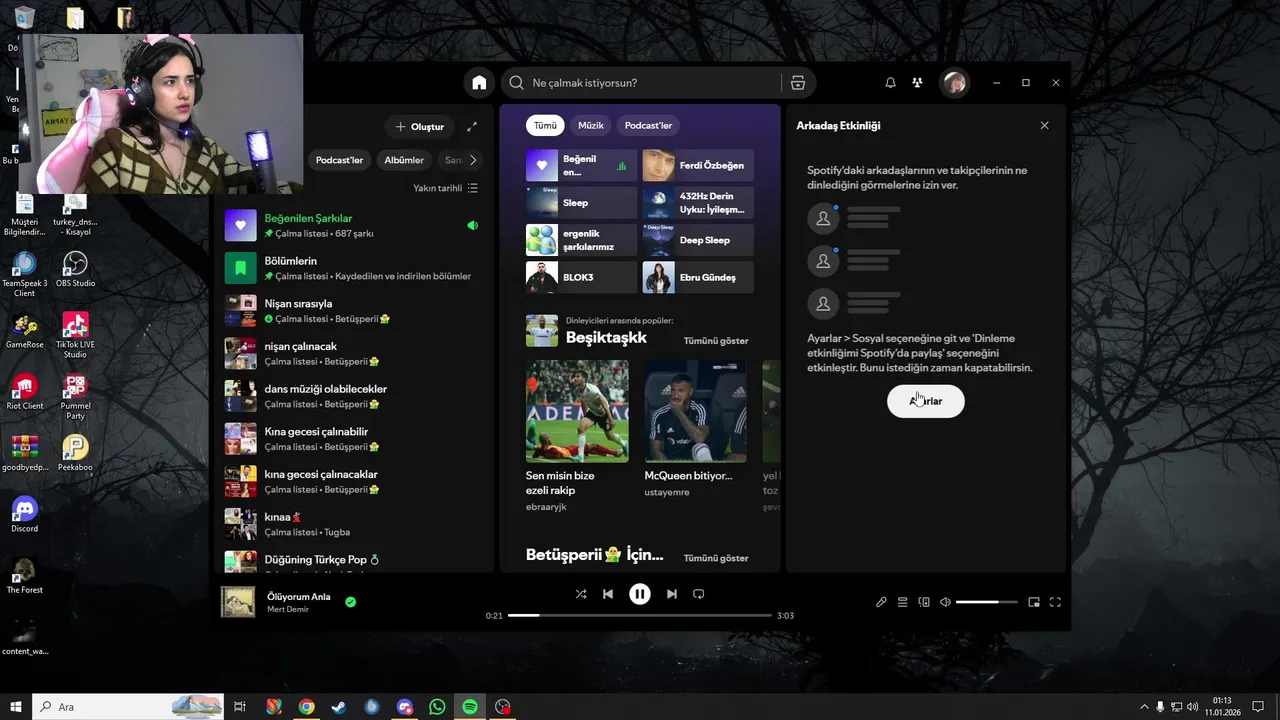Image resolution: width=1280 pixels, height=720 pixels.
Task: Show more library filters chevron
Action: tap(473, 160)
